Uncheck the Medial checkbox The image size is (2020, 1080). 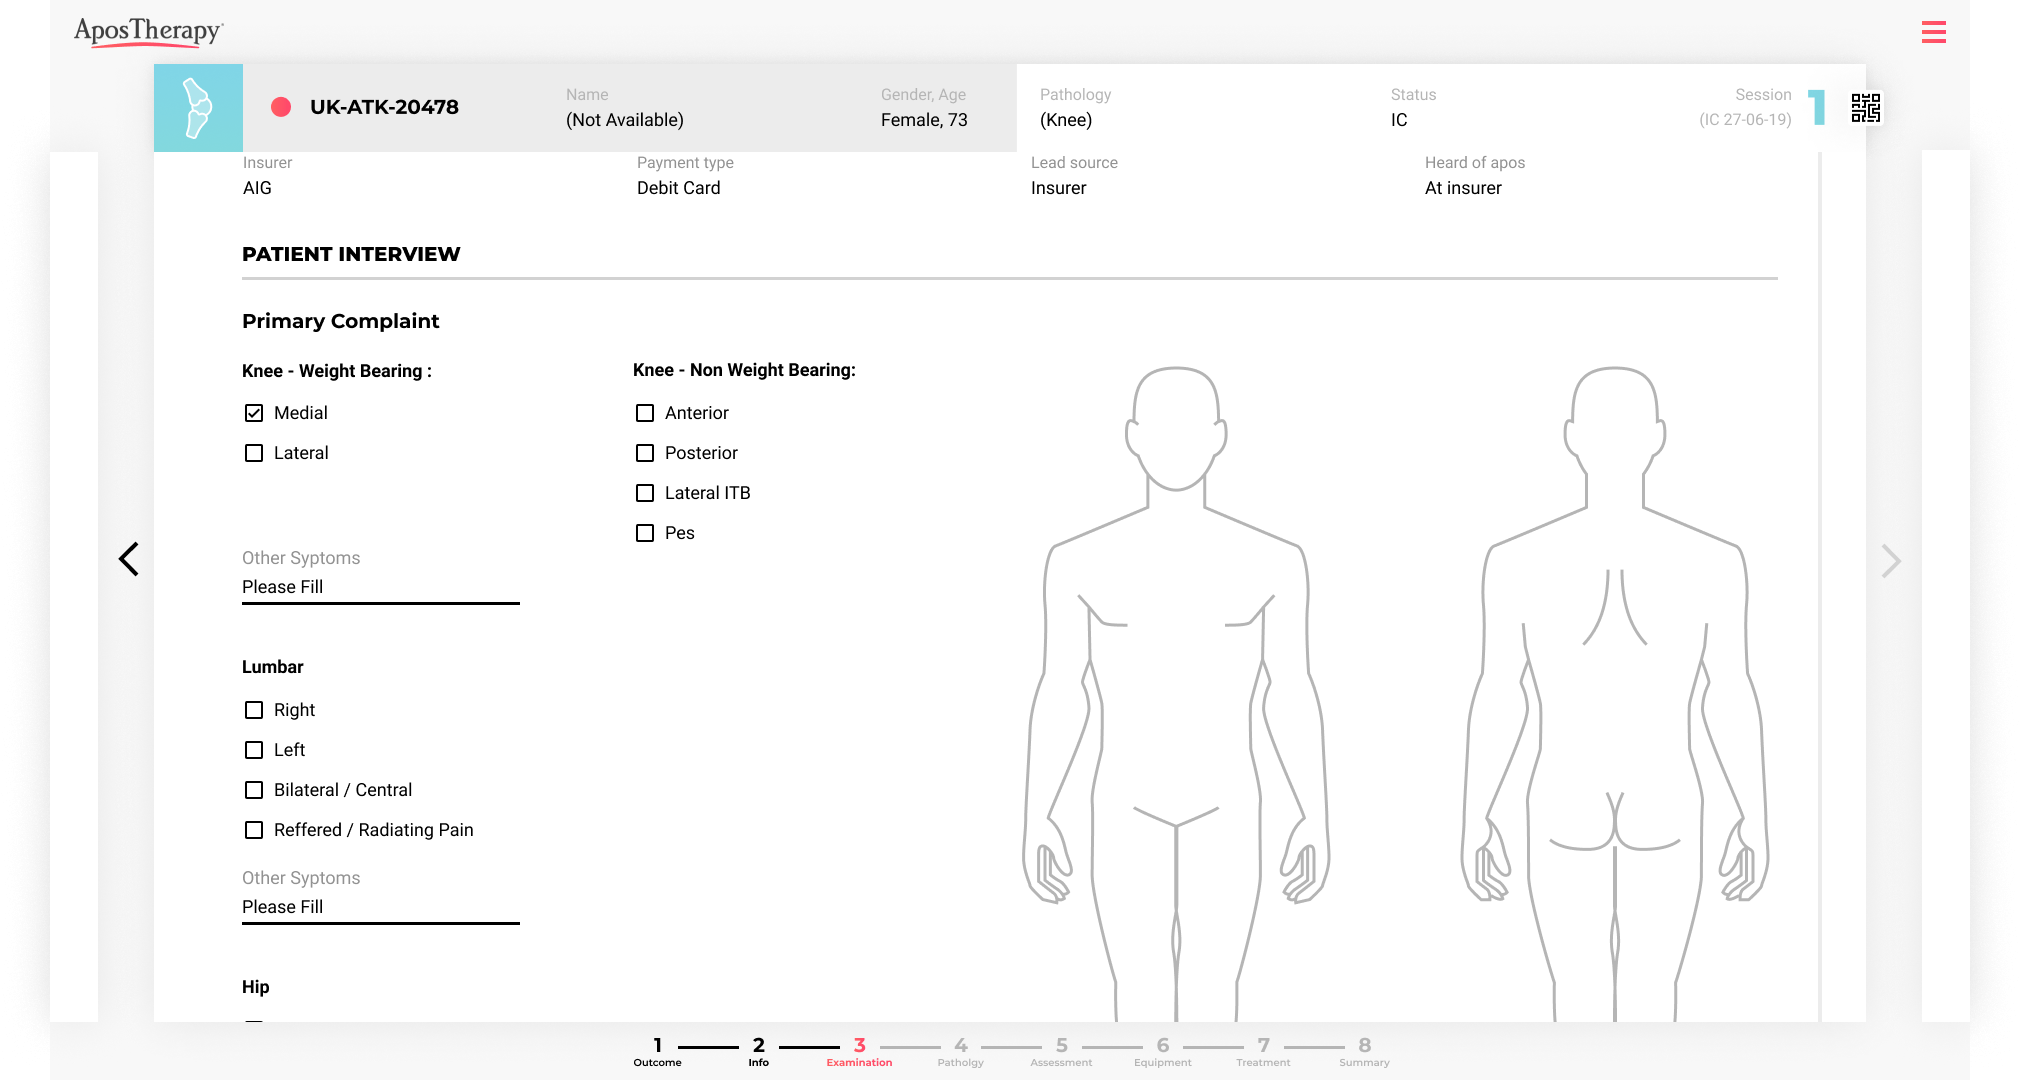pos(254,413)
